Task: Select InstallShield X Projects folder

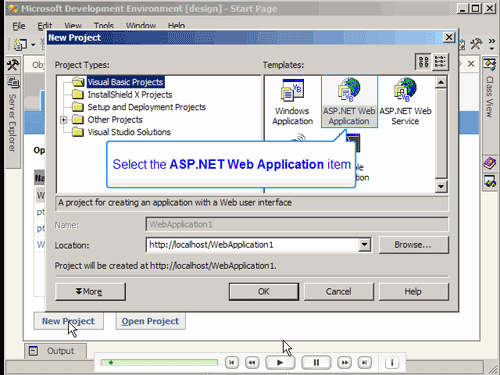Action: (130, 95)
